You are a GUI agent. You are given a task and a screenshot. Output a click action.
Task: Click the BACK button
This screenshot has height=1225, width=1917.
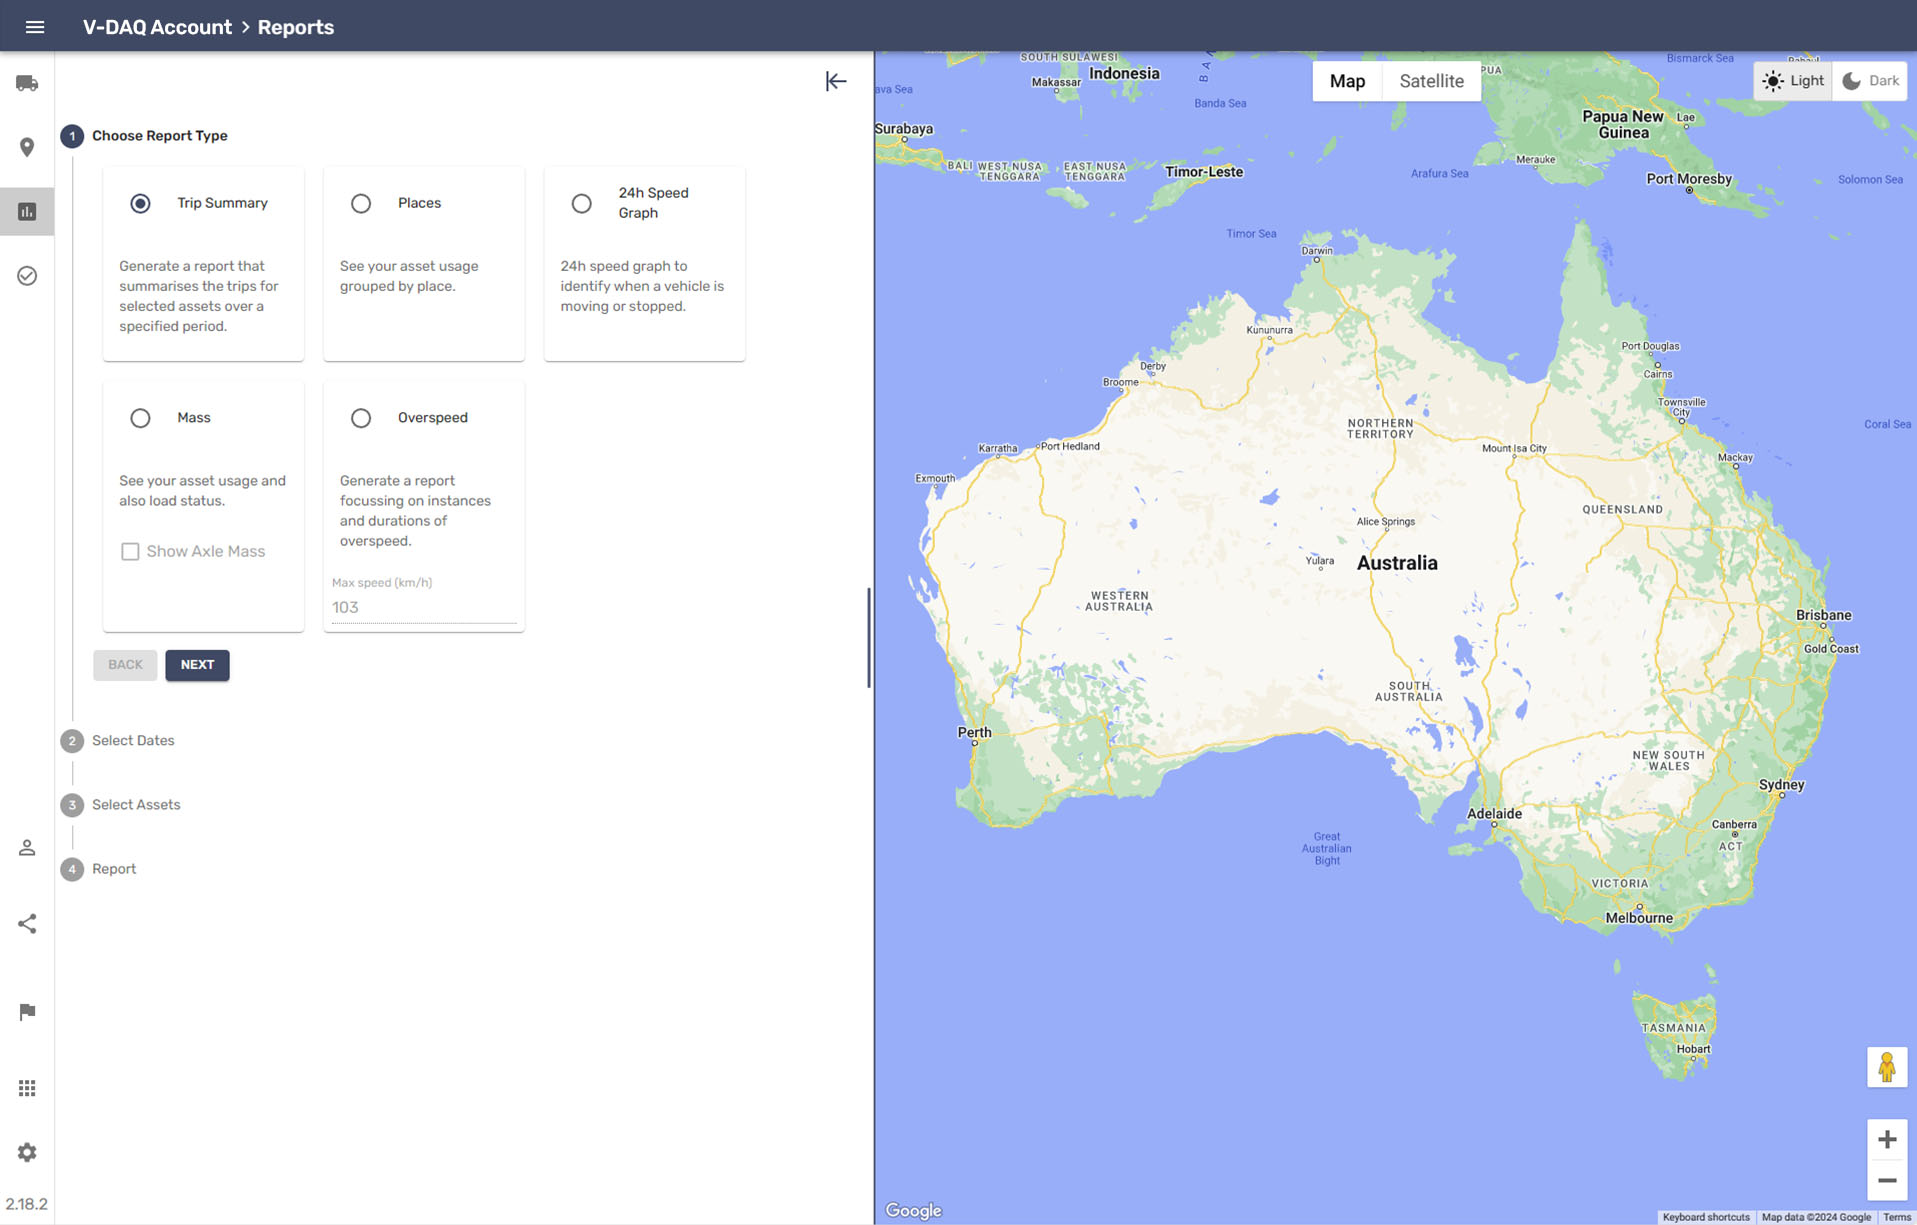coord(125,665)
